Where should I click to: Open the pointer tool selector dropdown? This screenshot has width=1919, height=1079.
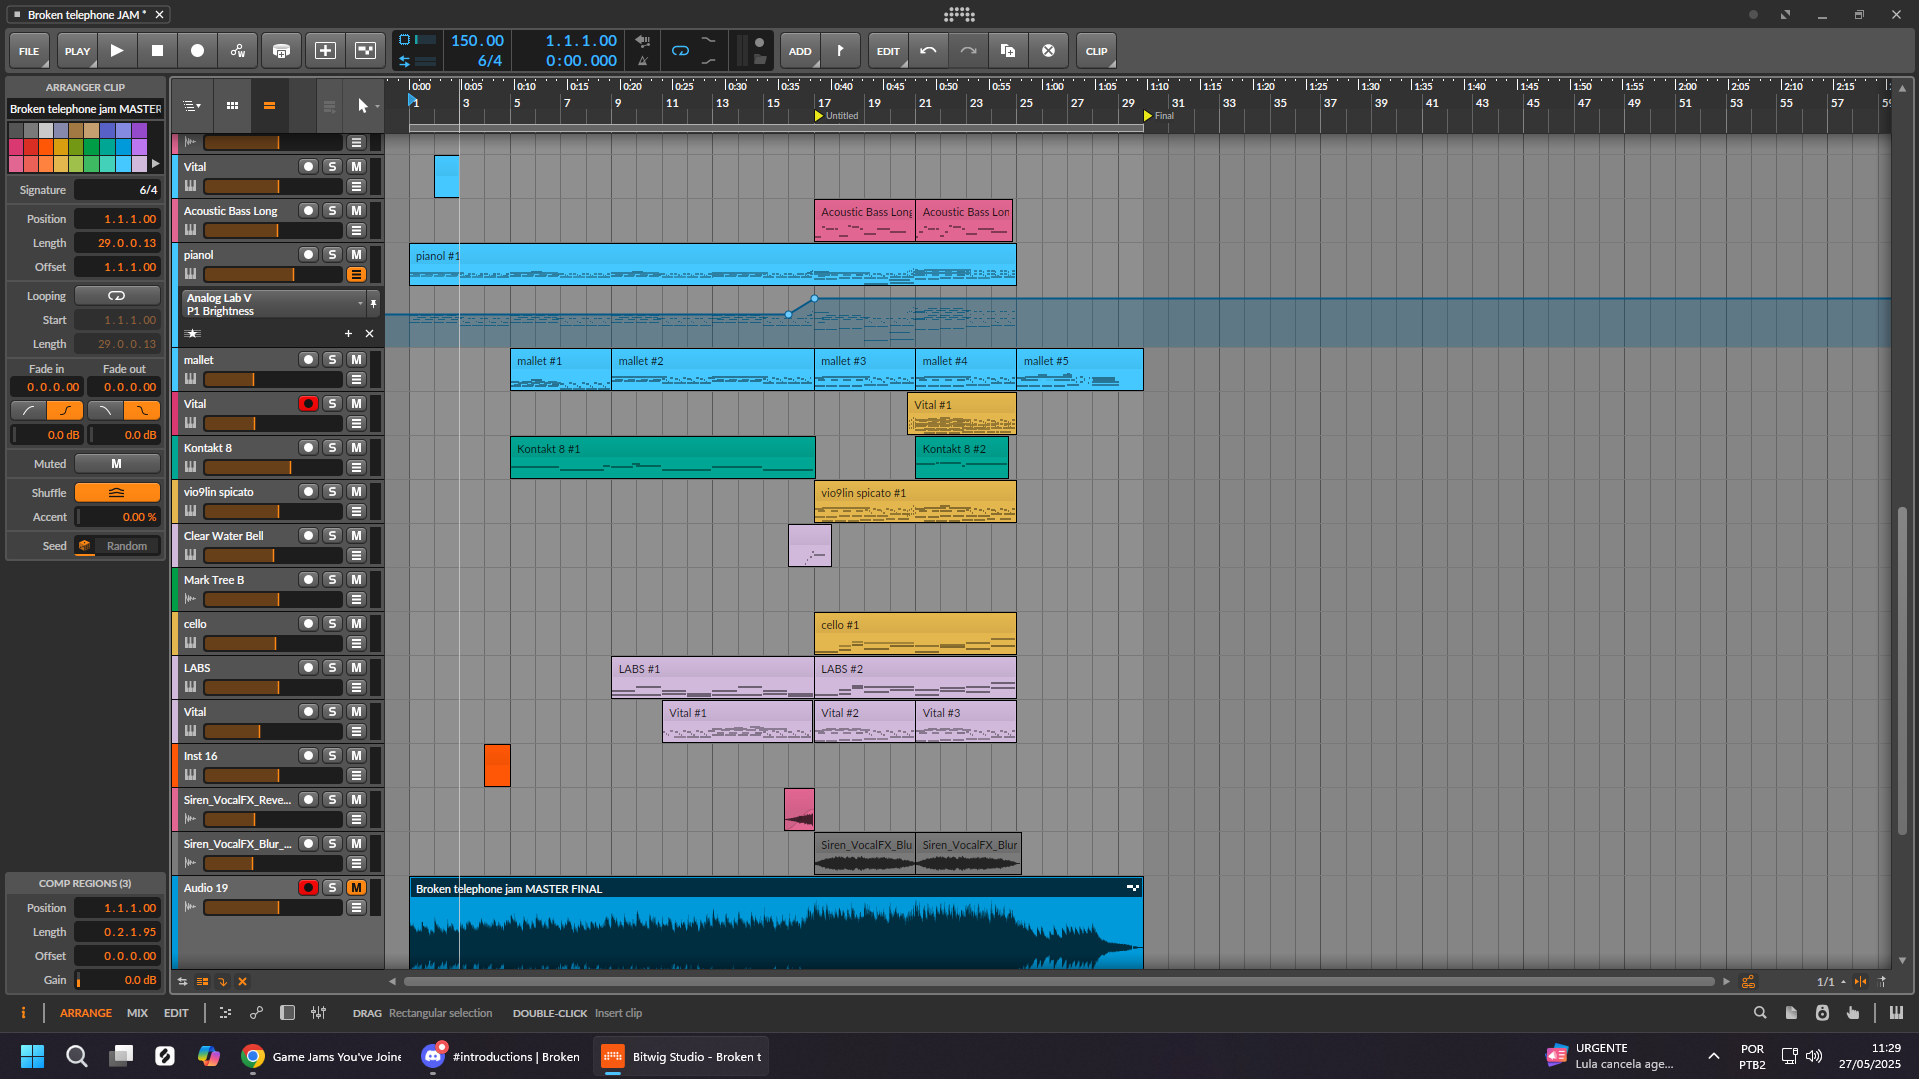[366, 106]
